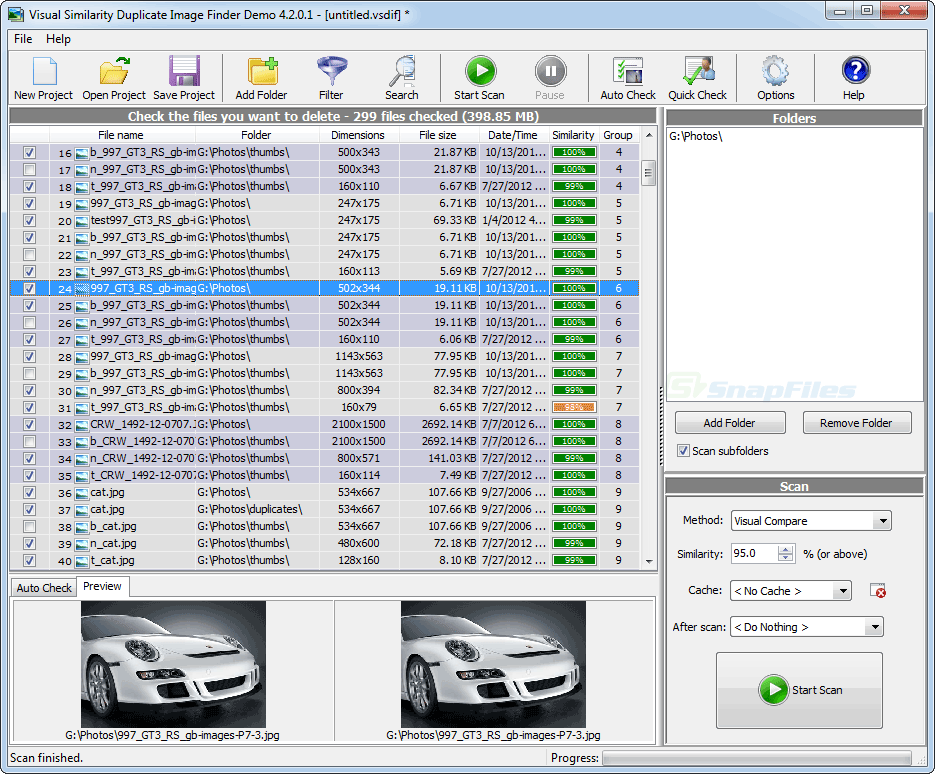The height and width of the screenshot is (774, 935).
Task: Click file icon in row 20 test997
Action: 82,221
